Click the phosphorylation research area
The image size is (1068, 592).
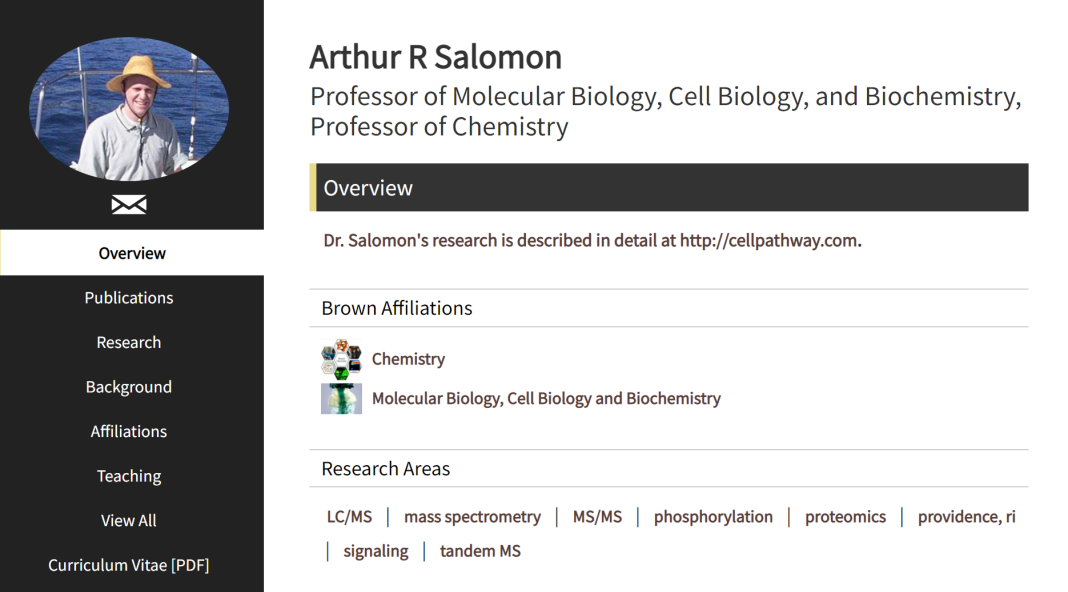pyautogui.click(x=713, y=517)
